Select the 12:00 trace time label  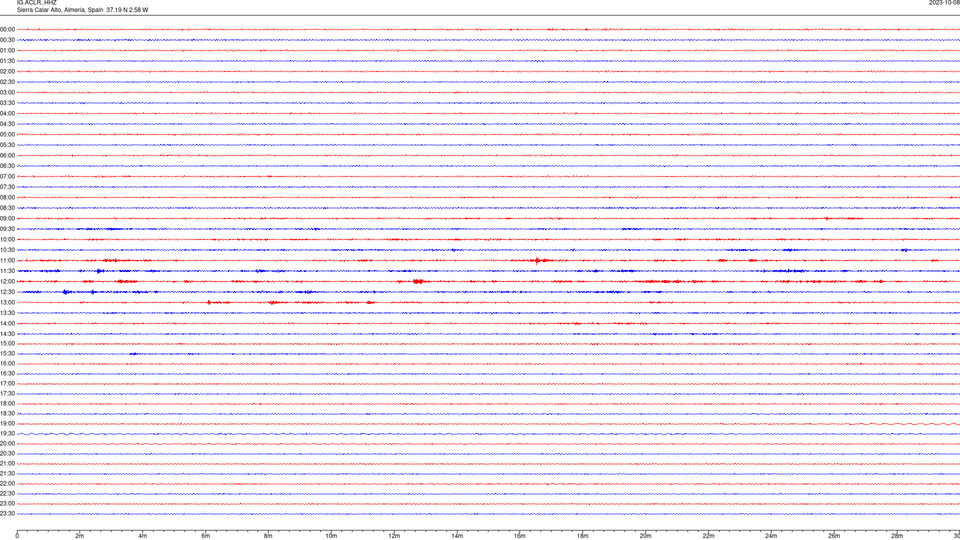point(7,282)
